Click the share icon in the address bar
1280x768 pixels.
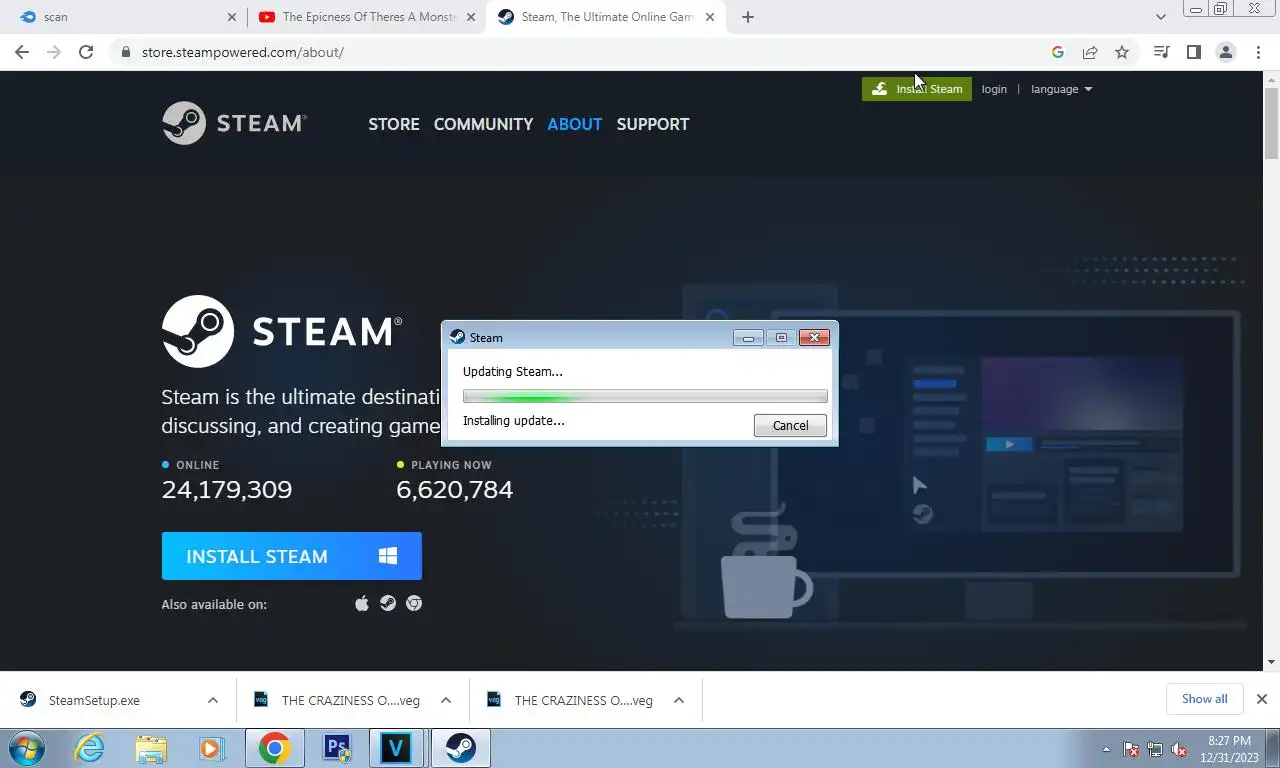(x=1090, y=52)
